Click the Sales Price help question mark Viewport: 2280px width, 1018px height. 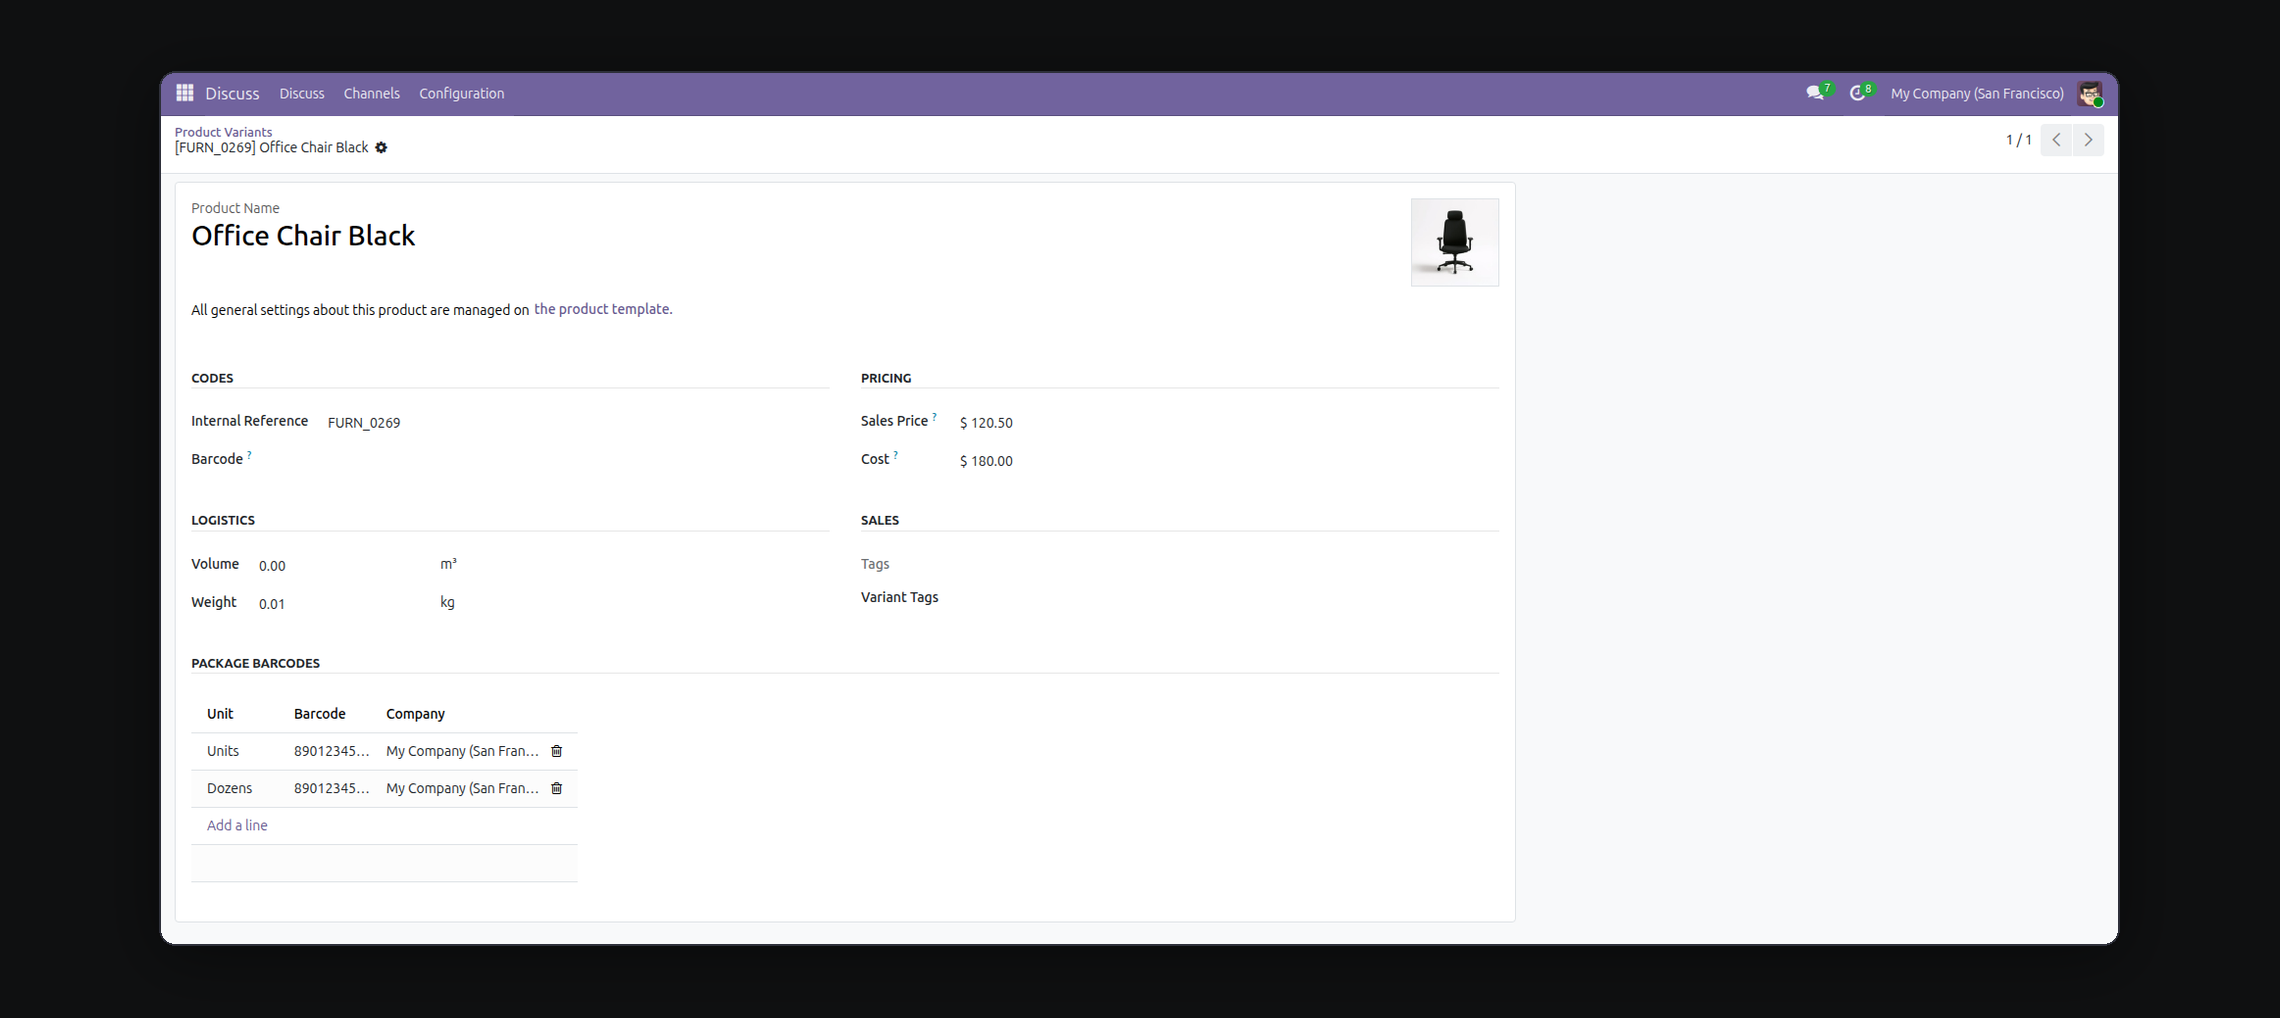click(934, 416)
